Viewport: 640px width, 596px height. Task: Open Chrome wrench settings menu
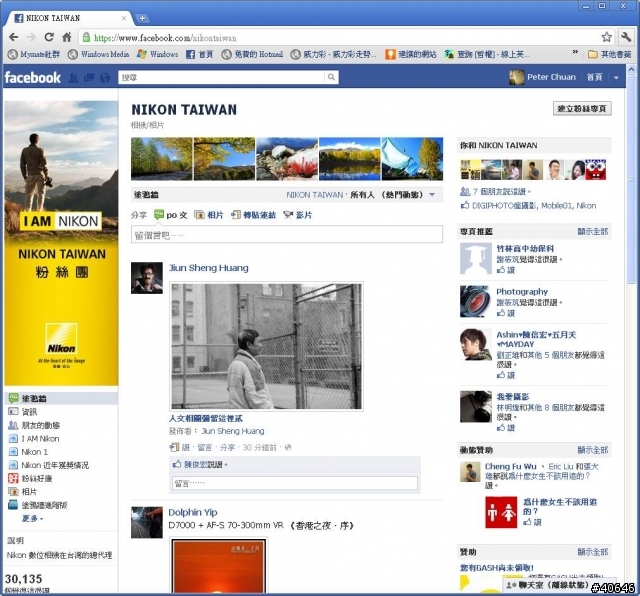tap(626, 37)
